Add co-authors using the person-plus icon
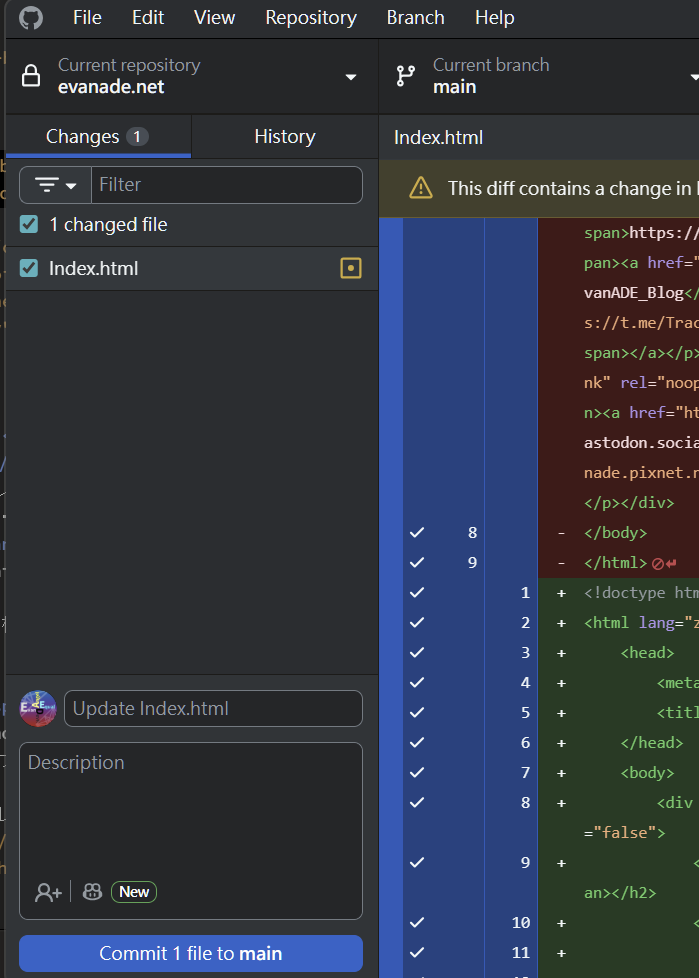 coord(48,892)
